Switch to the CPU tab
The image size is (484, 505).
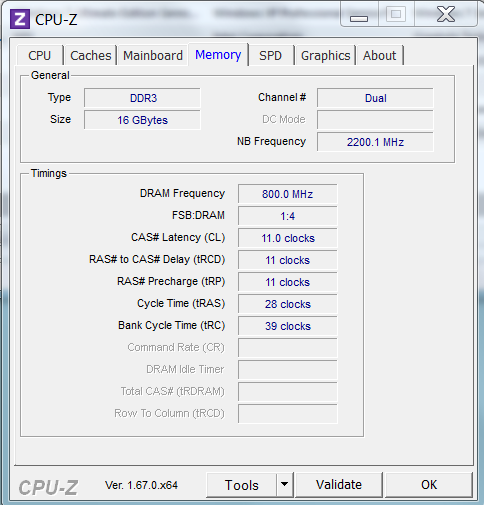click(x=40, y=56)
